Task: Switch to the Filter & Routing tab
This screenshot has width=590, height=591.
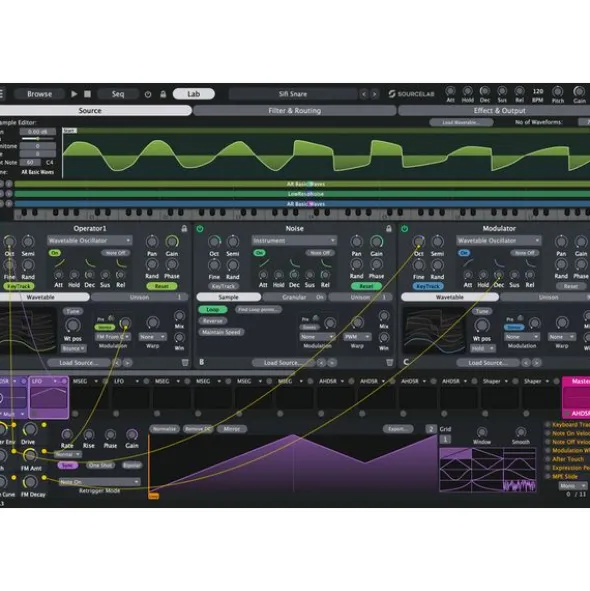Action: click(x=295, y=110)
